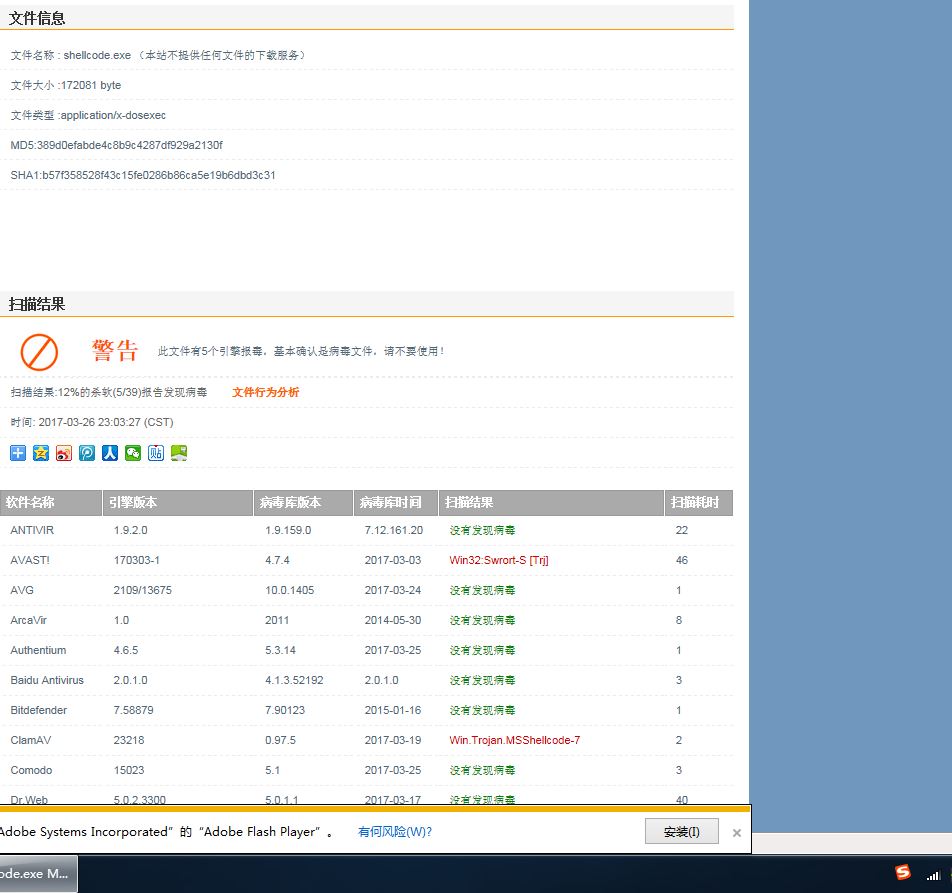This screenshot has width=952, height=893.
Task: Click 软件名称 column header
Action: (x=50, y=503)
